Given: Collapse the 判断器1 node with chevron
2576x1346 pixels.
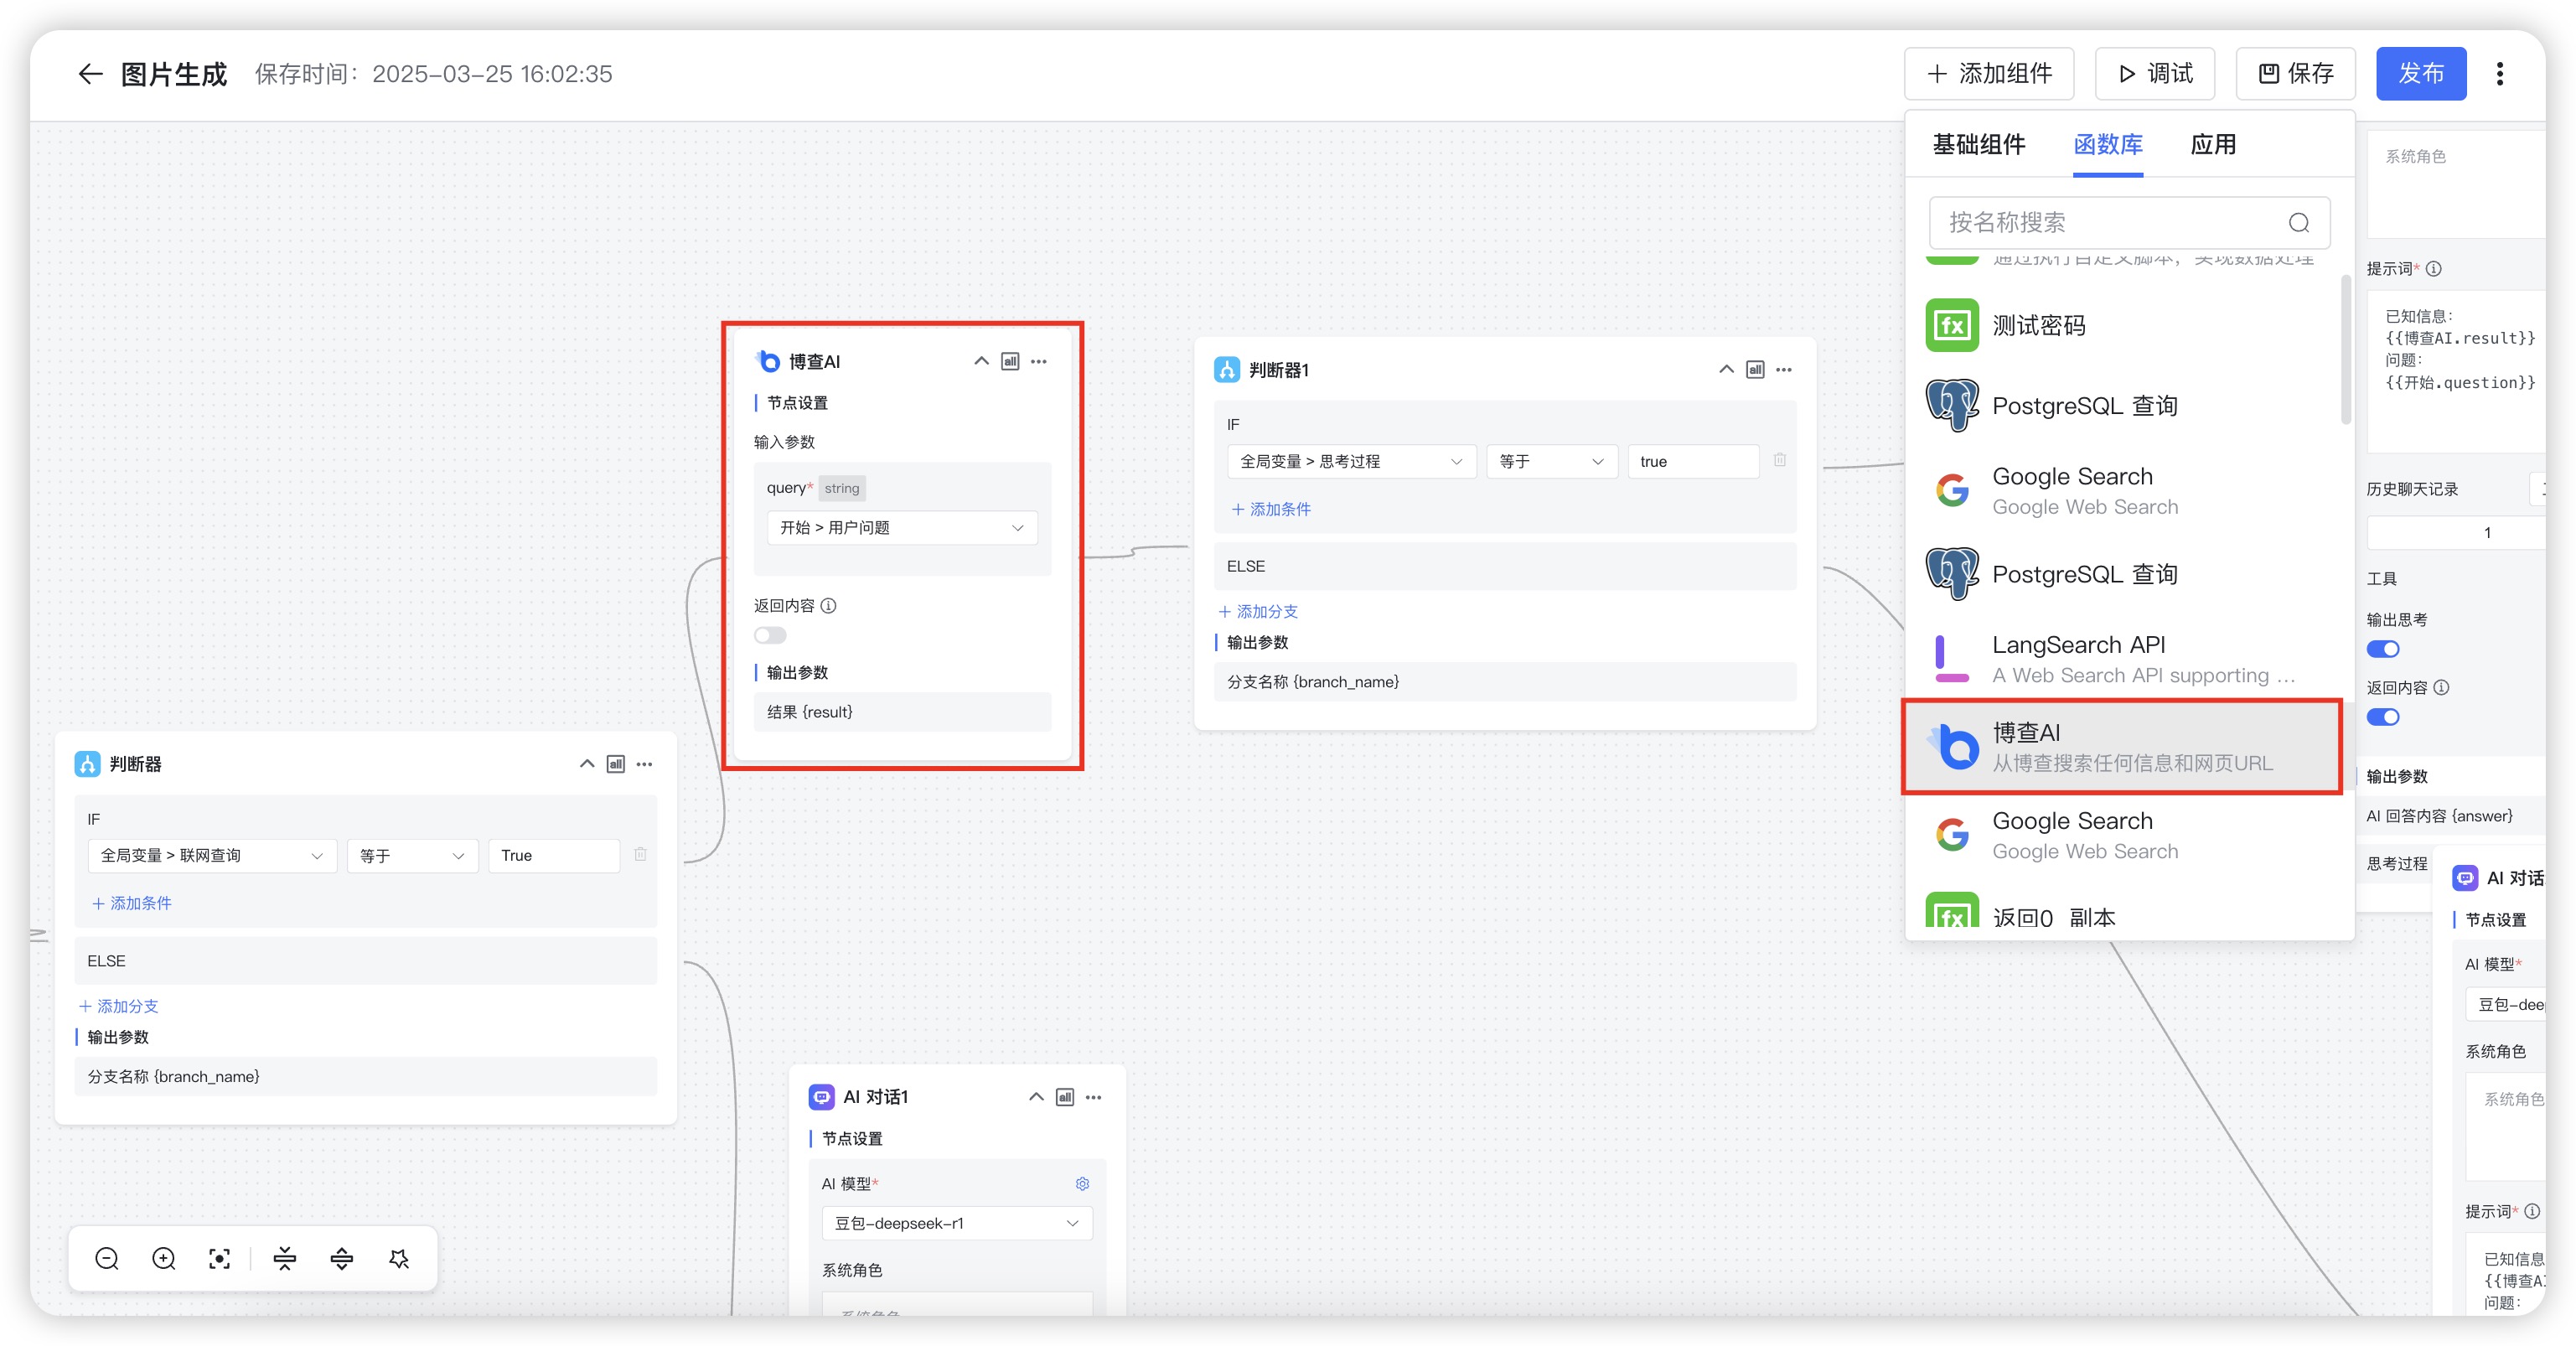Looking at the screenshot, I should tap(1726, 370).
